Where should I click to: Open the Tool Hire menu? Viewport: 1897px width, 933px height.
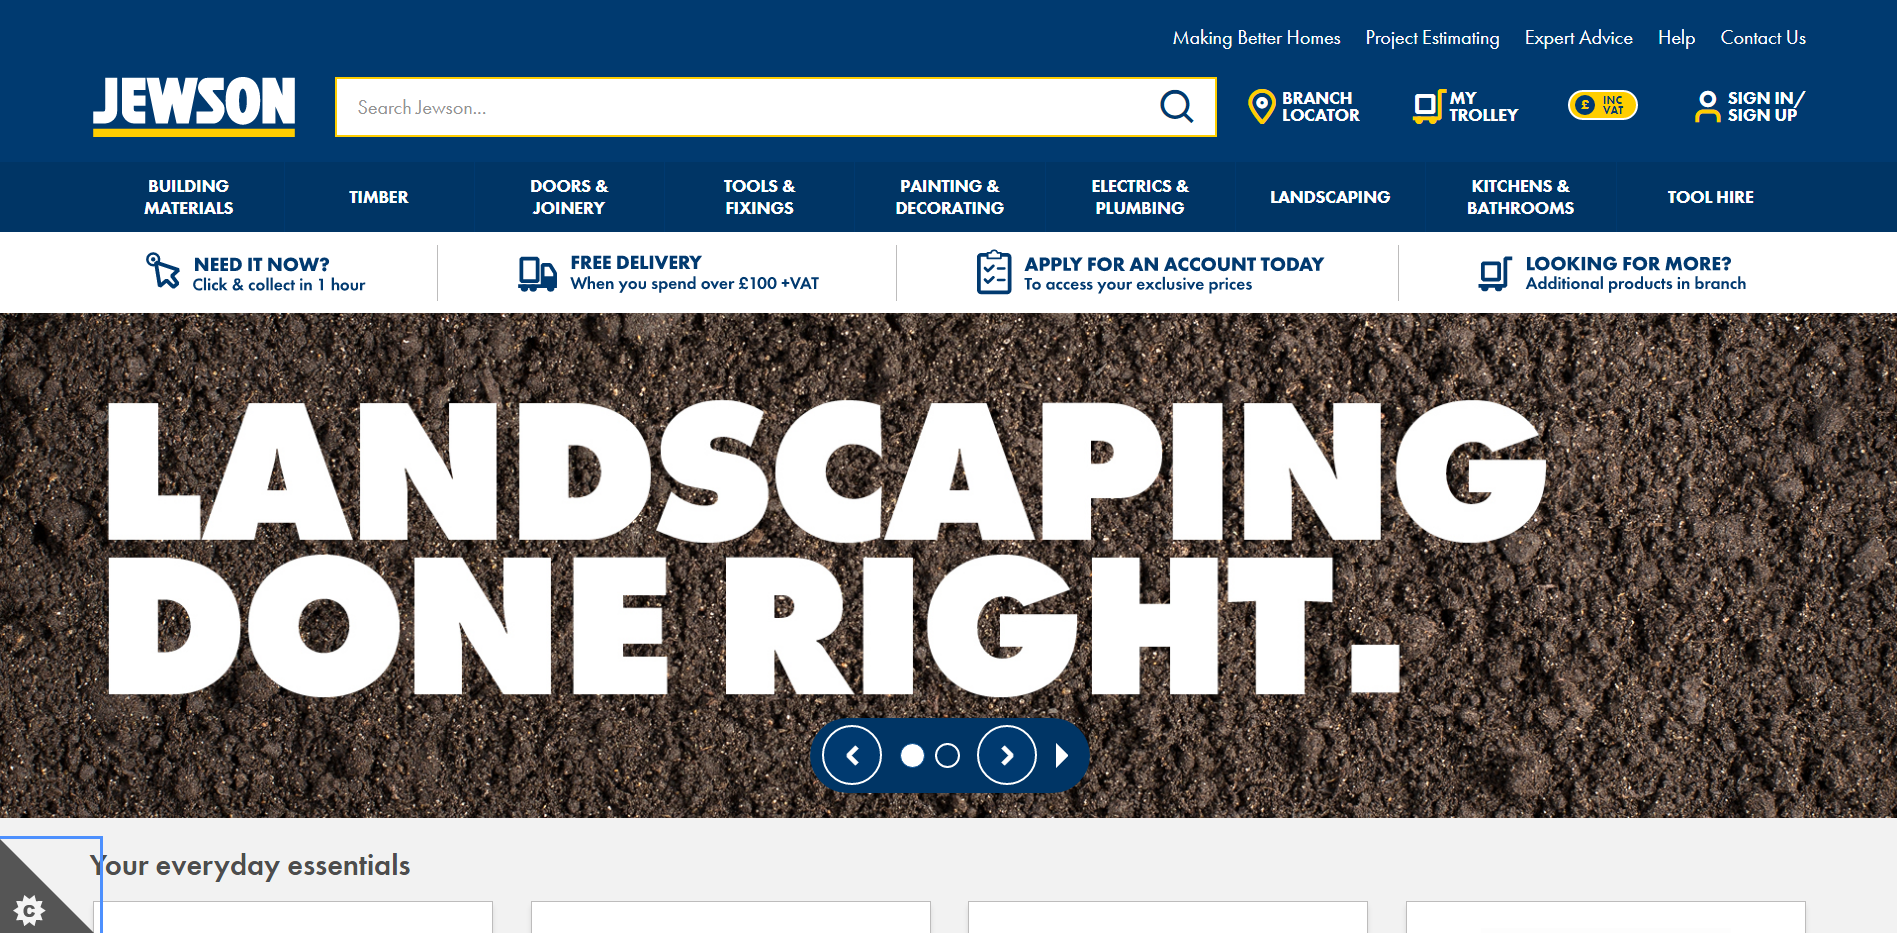point(1710,197)
